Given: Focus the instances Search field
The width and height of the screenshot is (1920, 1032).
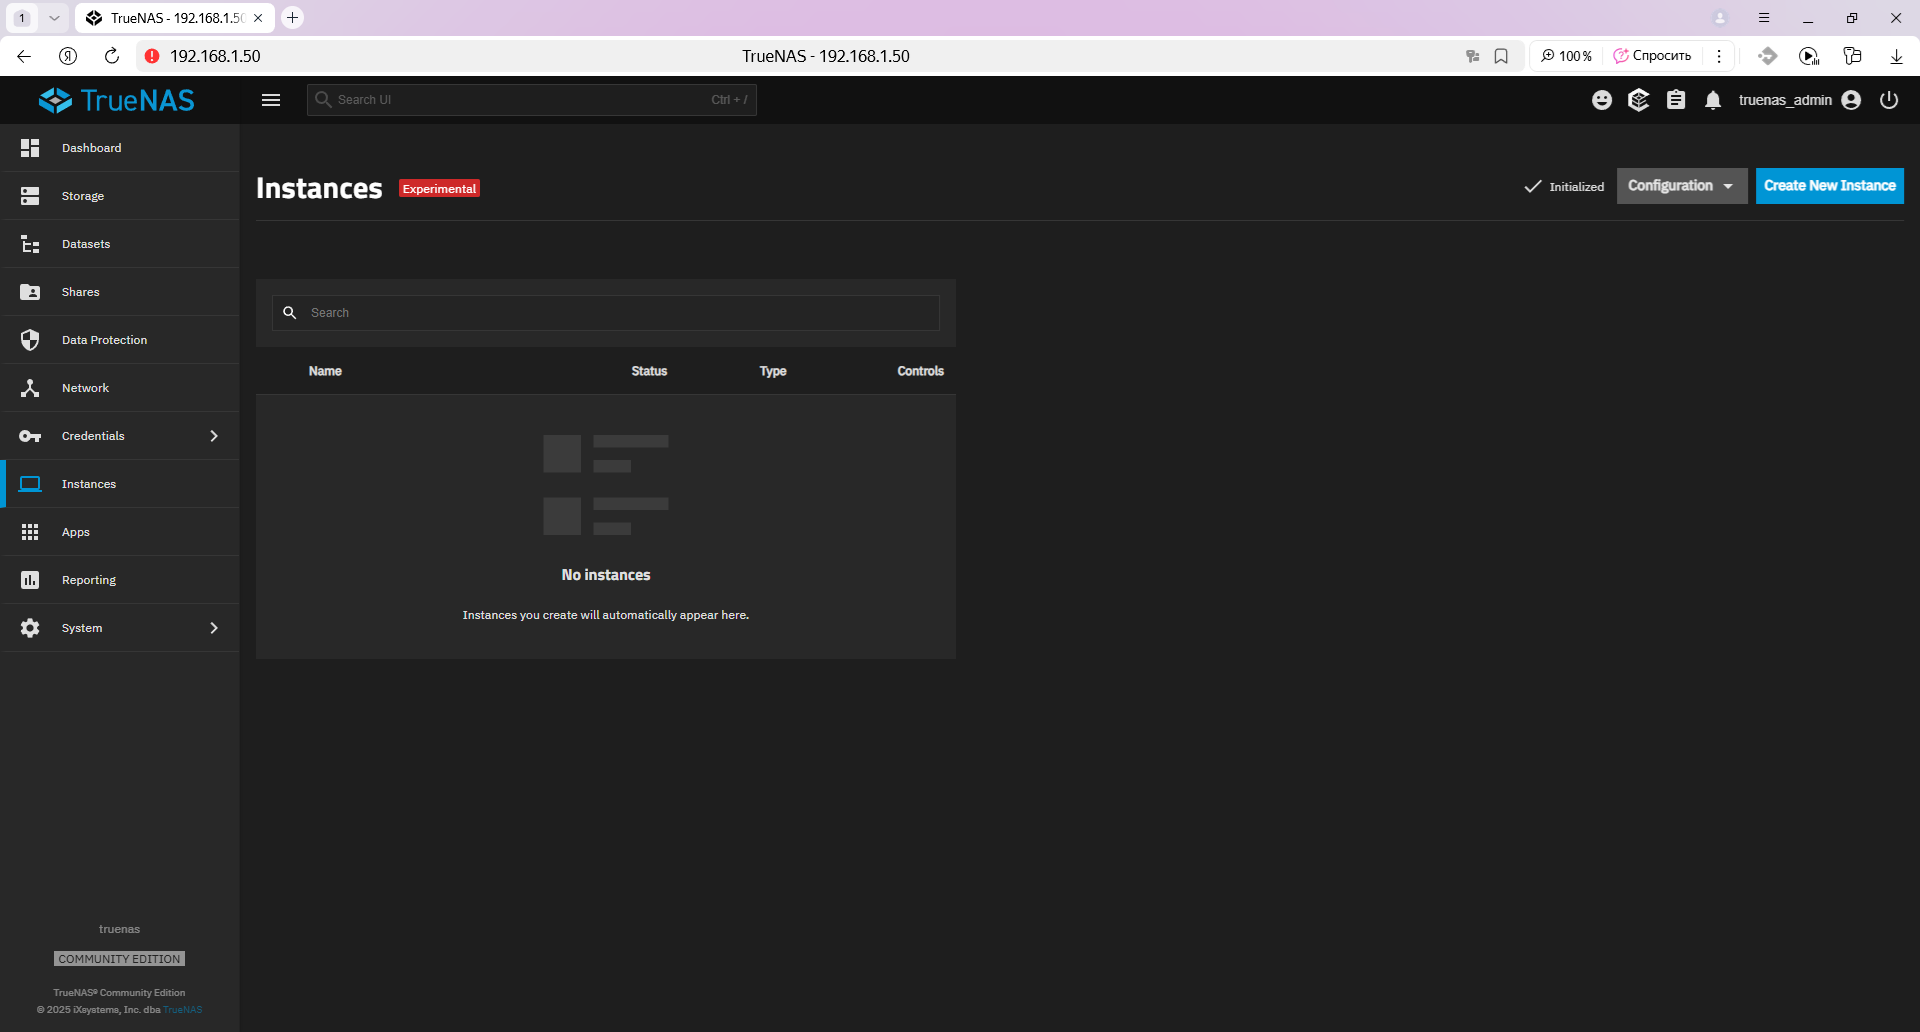Looking at the screenshot, I should click(x=605, y=313).
